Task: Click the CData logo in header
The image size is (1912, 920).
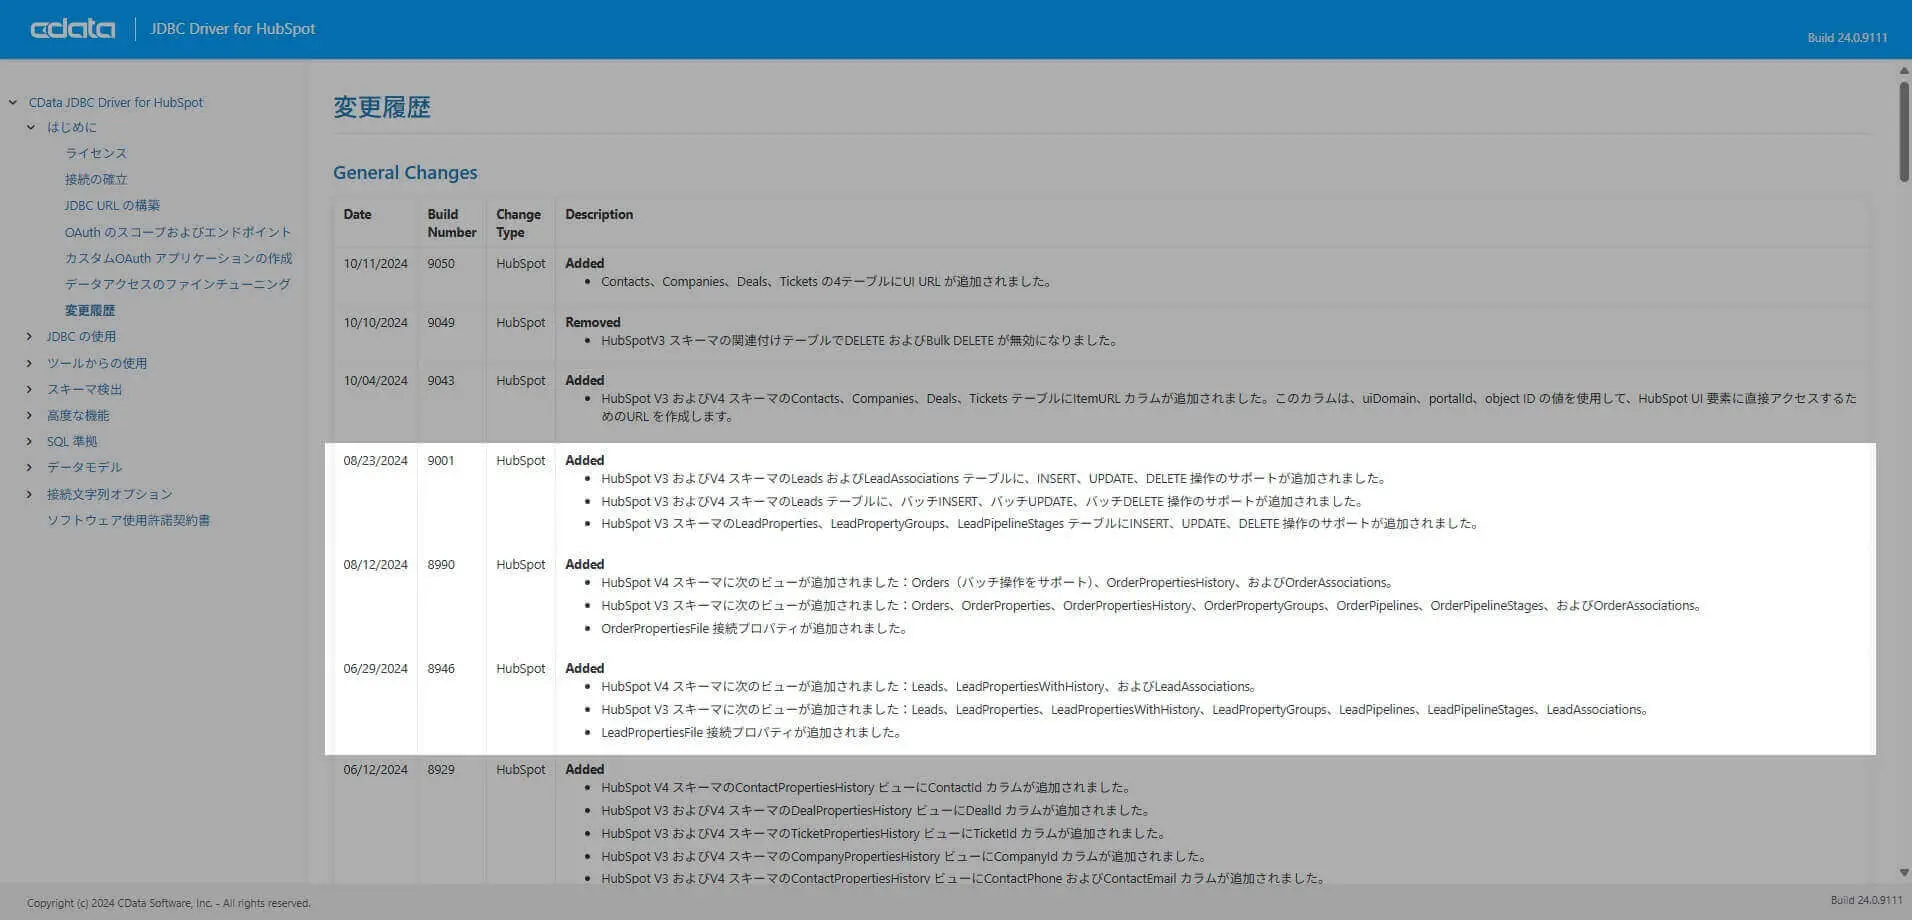Action: click(x=72, y=29)
